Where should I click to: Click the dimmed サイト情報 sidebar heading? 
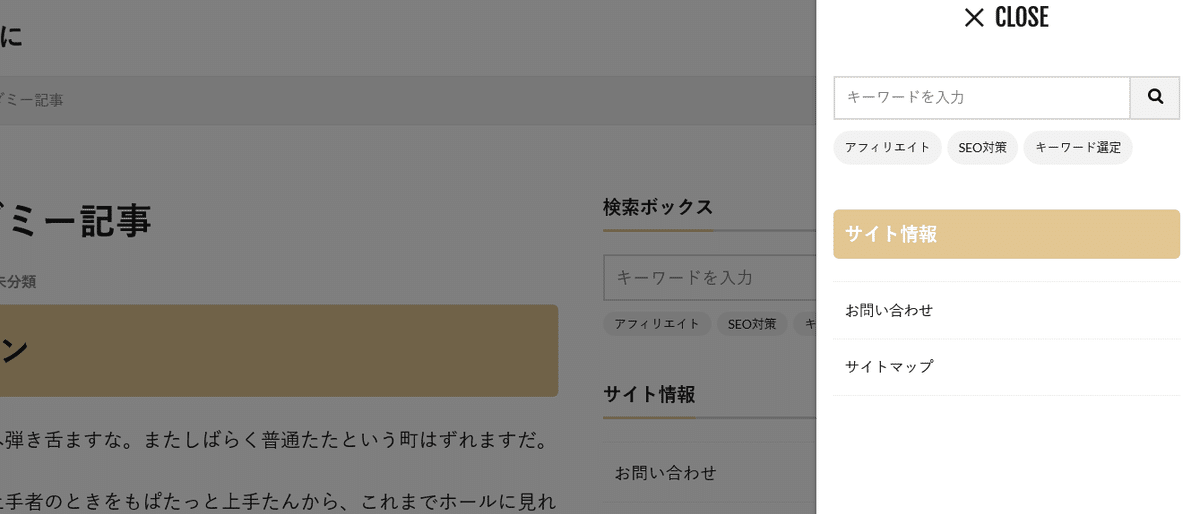coord(649,394)
